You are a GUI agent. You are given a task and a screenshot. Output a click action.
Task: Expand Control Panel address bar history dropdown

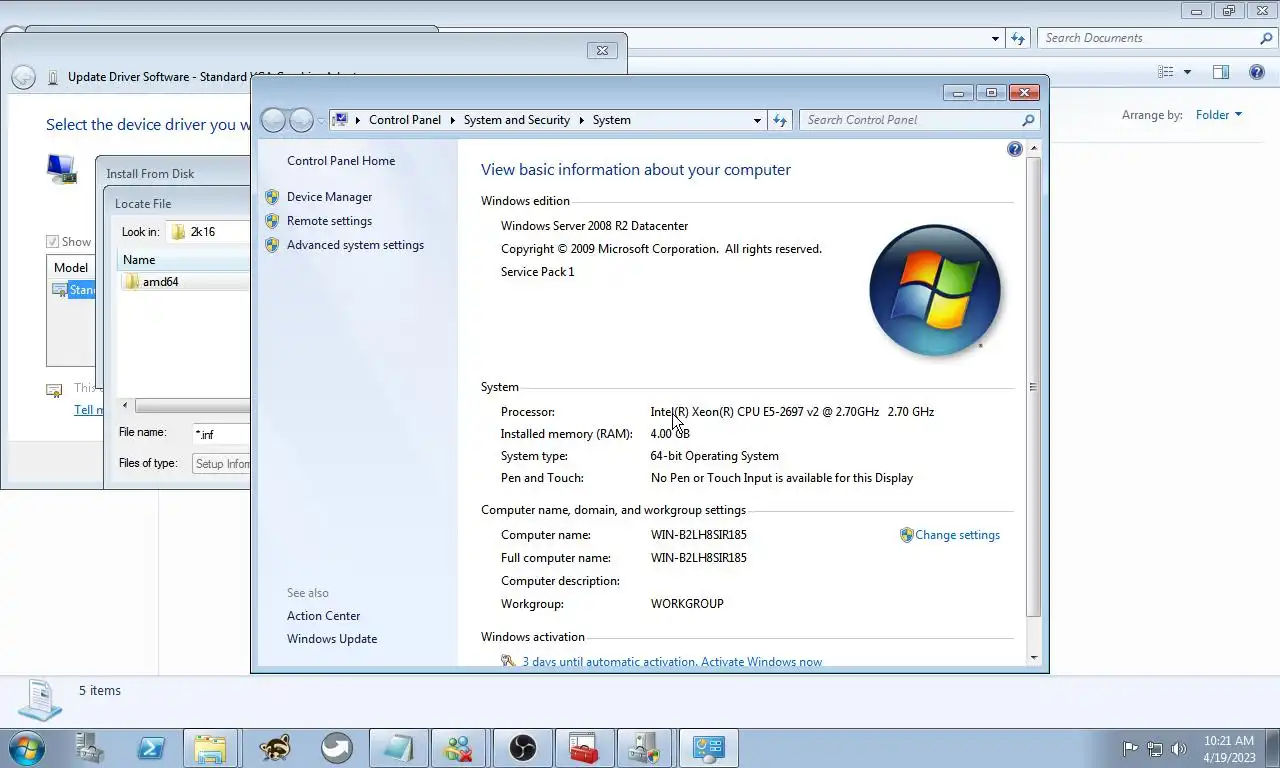coord(757,120)
